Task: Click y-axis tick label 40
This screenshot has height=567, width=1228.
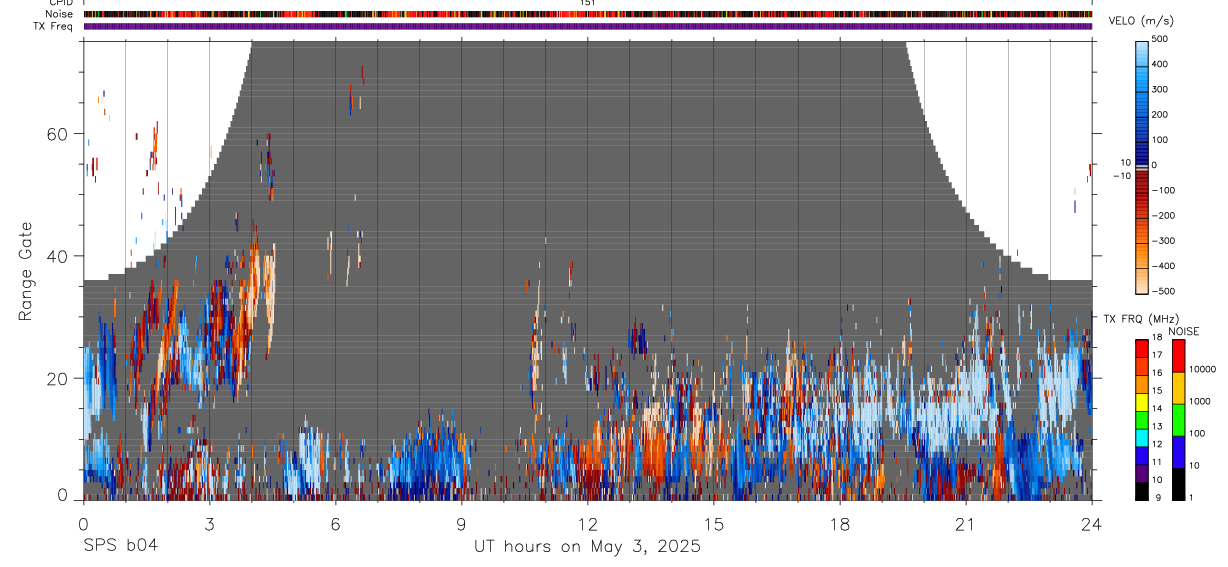Action: coord(59,256)
